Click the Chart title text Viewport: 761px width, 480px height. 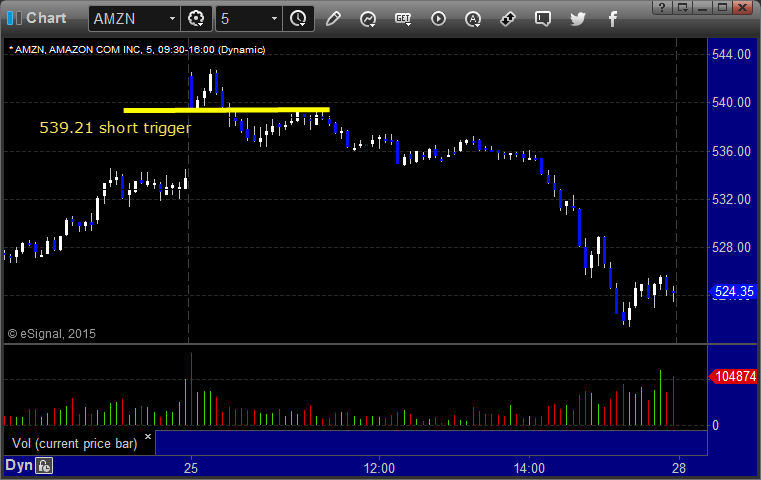pyautogui.click(x=46, y=18)
